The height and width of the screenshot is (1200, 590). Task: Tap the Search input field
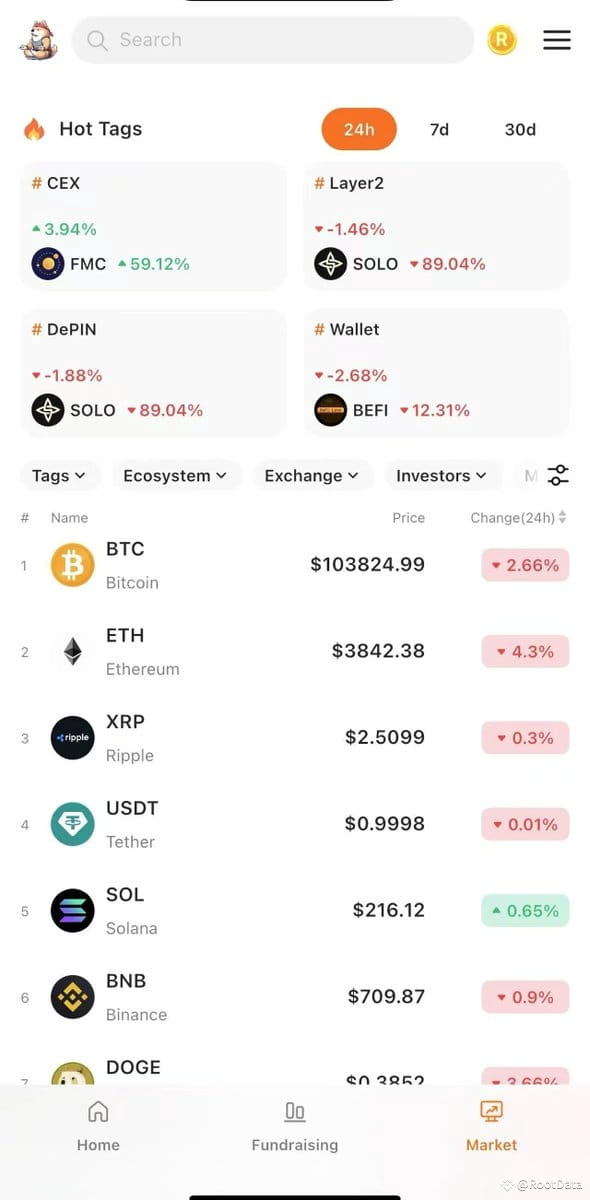click(x=273, y=40)
